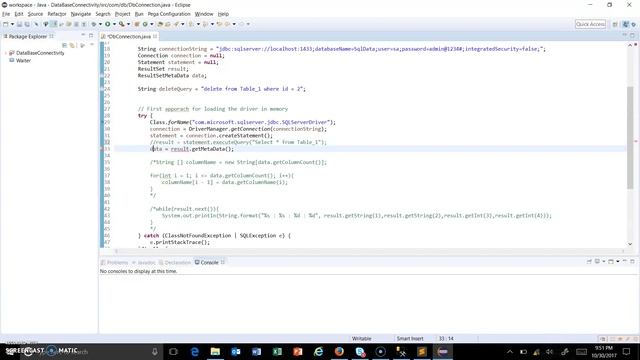Click the Open Type toolbar icon
640x360 pixels.
coord(160,24)
